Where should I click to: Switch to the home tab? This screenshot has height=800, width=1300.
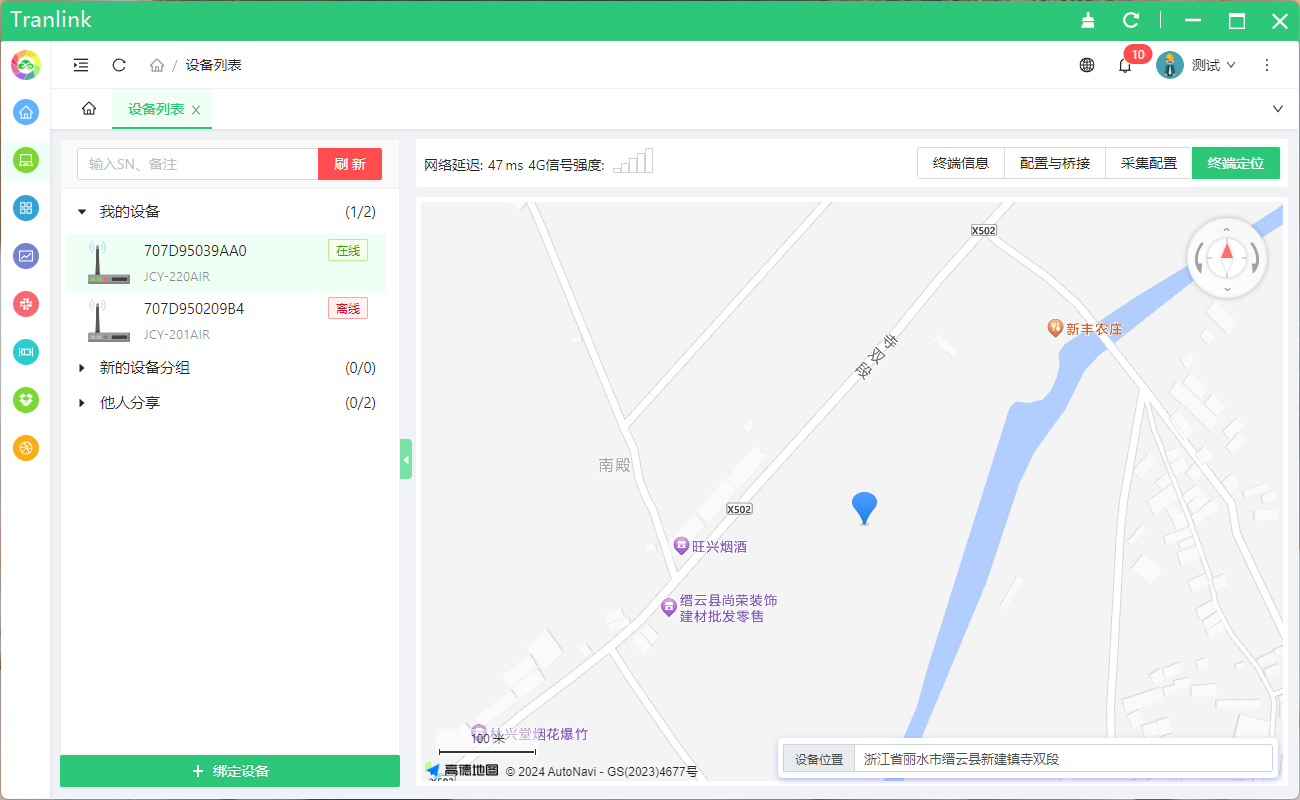89,109
